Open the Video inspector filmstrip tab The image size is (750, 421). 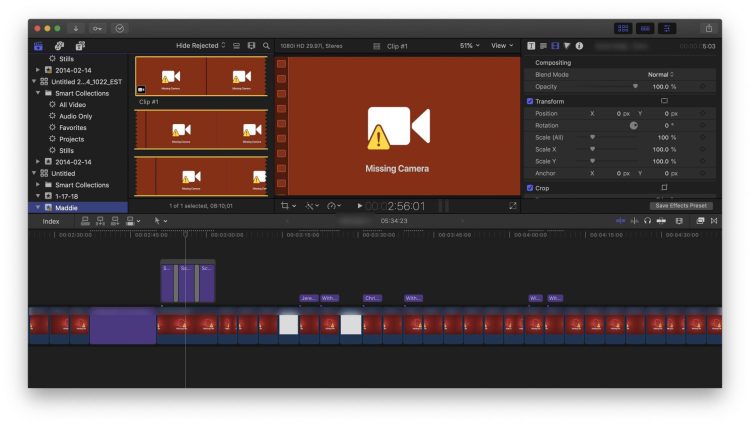(555, 46)
